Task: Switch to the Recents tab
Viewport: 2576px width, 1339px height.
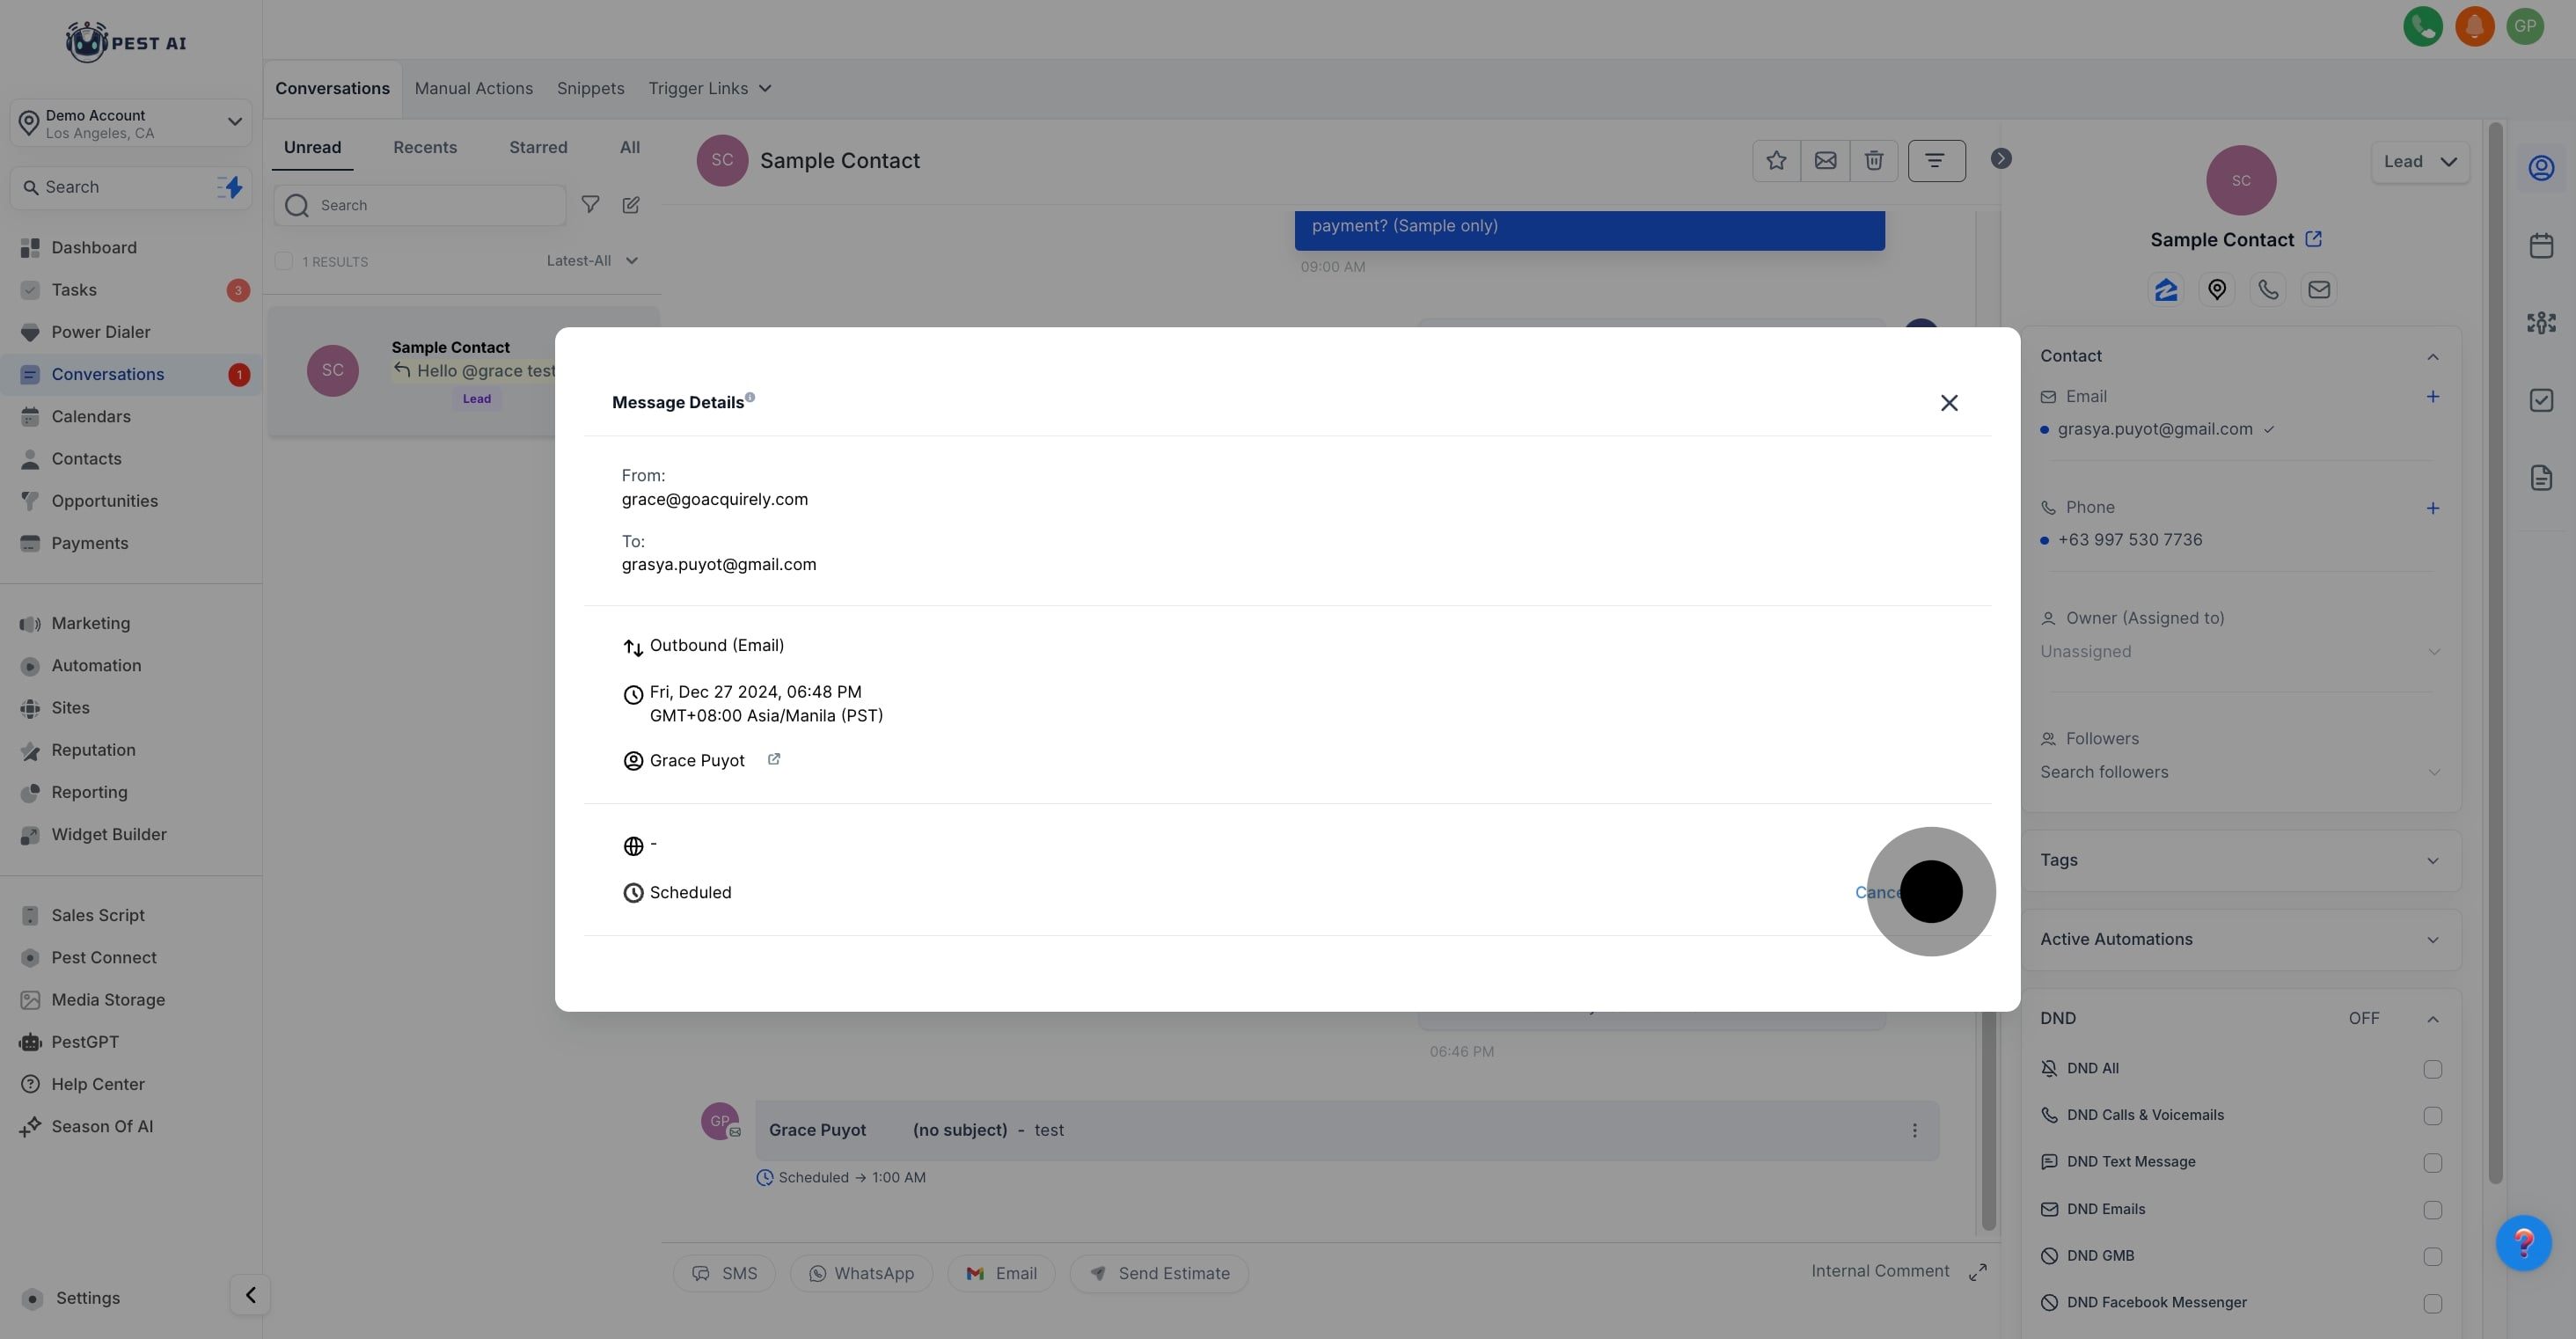Action: point(424,148)
